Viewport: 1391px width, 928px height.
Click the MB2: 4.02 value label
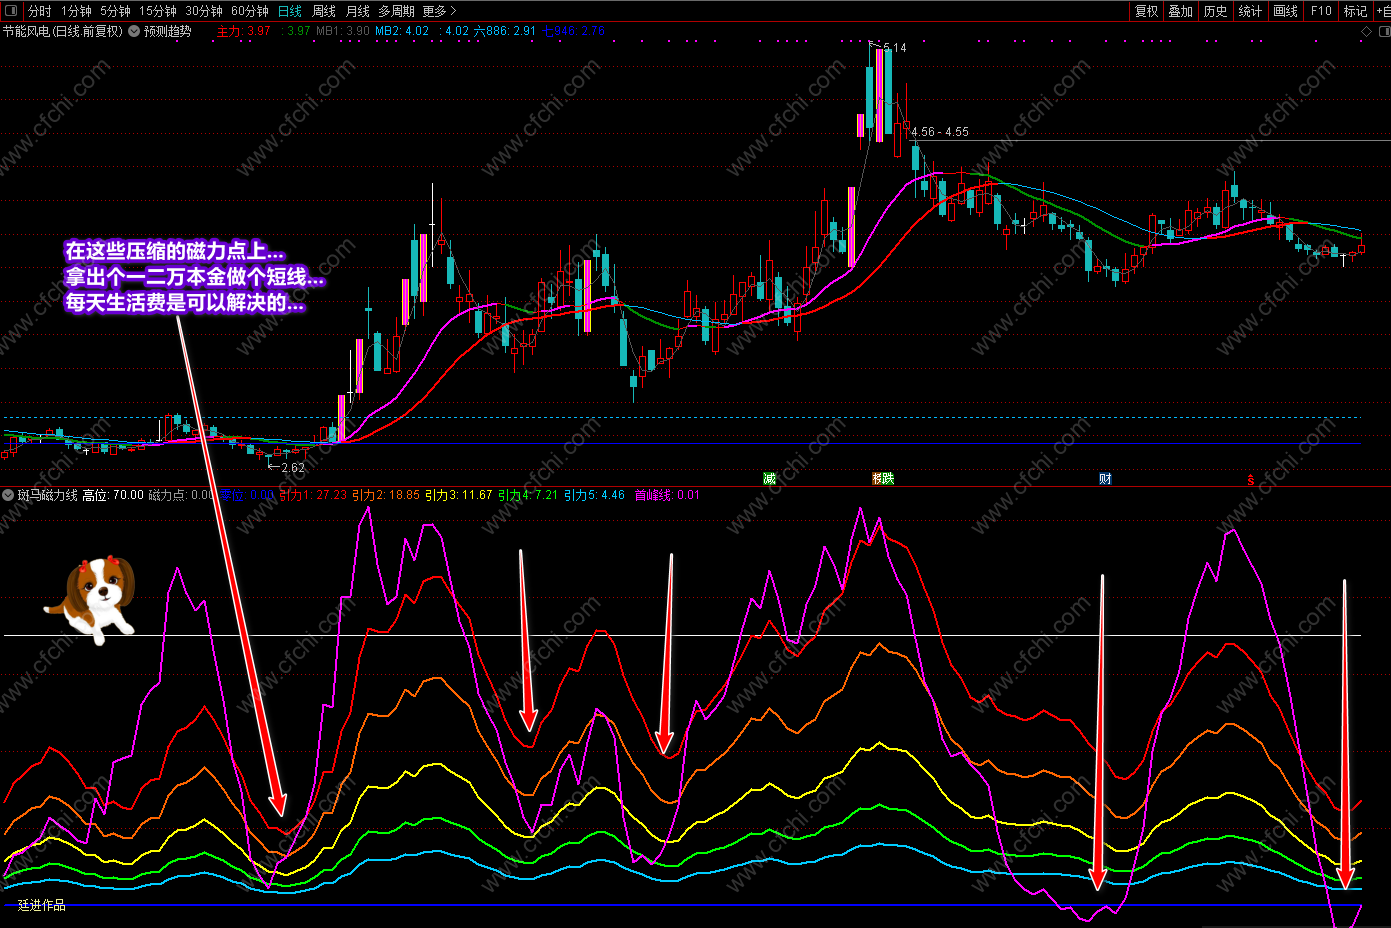(x=402, y=31)
